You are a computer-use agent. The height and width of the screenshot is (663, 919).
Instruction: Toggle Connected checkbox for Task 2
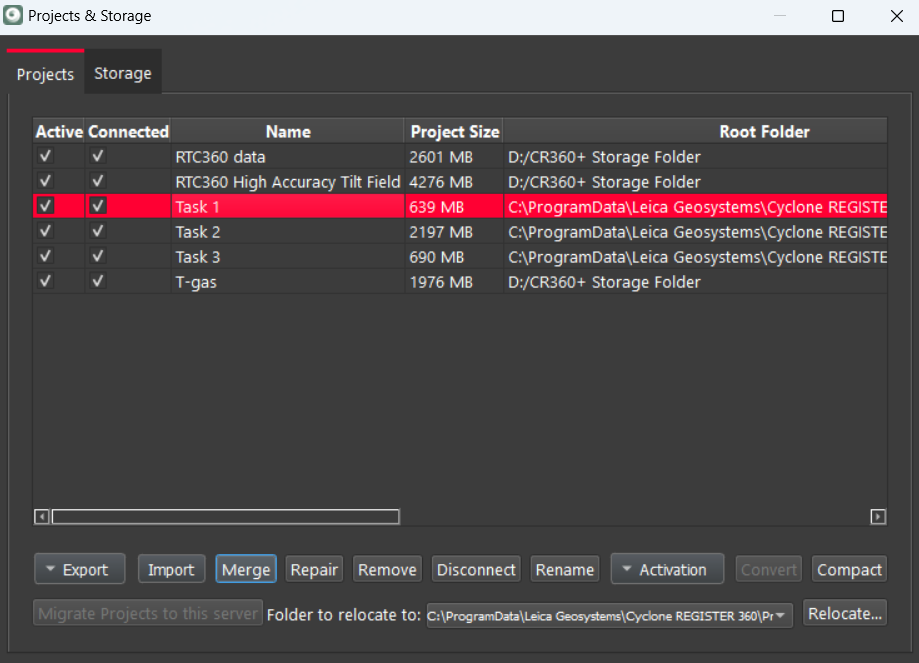(97, 232)
